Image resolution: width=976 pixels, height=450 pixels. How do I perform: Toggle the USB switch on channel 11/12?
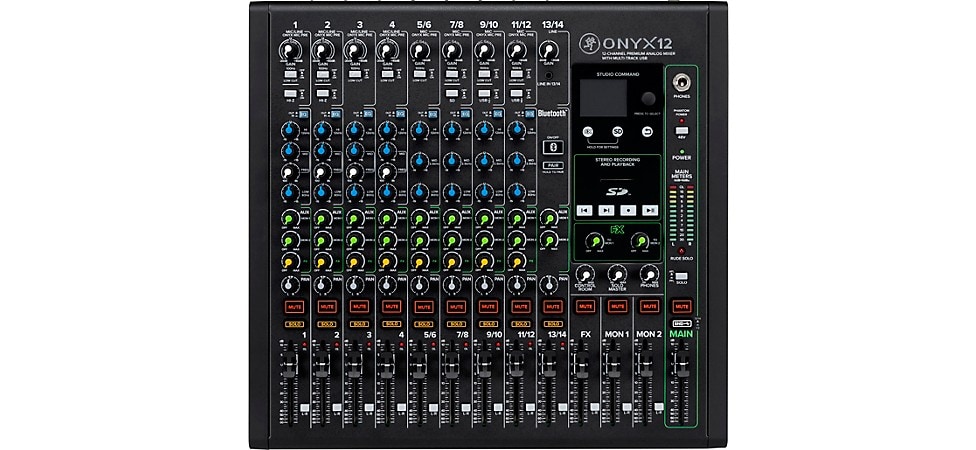(x=516, y=93)
